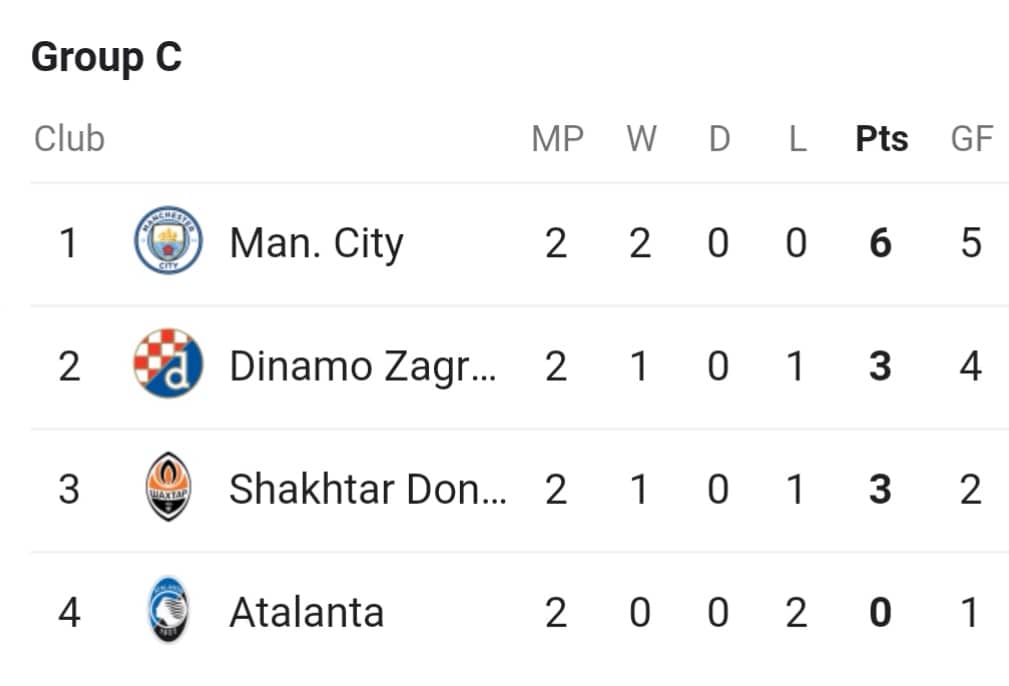Click rank number 2 for Dinamo Zagreb
Image resolution: width=1009 pixels, height=686 pixels.
[x=69, y=366]
